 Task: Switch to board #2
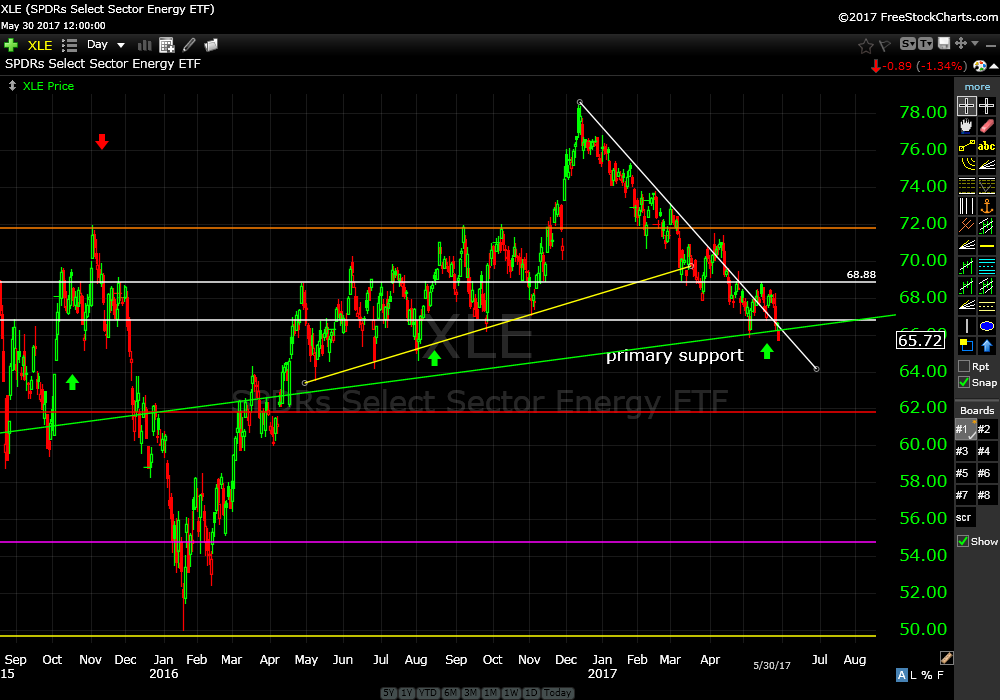(987, 429)
